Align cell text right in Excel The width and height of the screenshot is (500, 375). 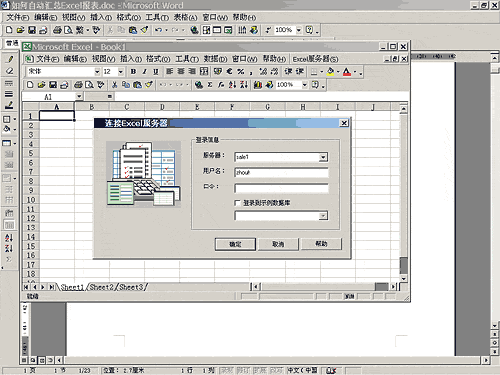[x=192, y=72]
